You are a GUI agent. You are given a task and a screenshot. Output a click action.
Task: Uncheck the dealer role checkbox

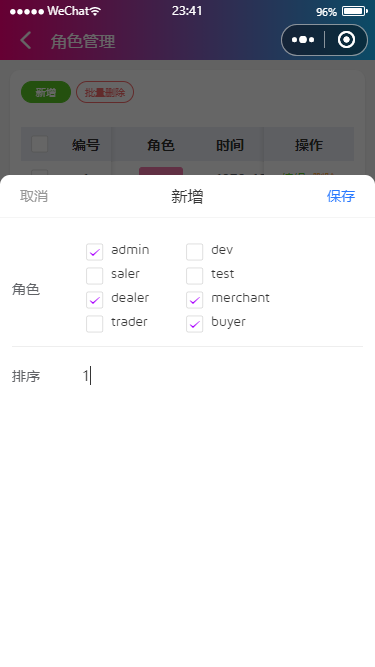coord(94,300)
